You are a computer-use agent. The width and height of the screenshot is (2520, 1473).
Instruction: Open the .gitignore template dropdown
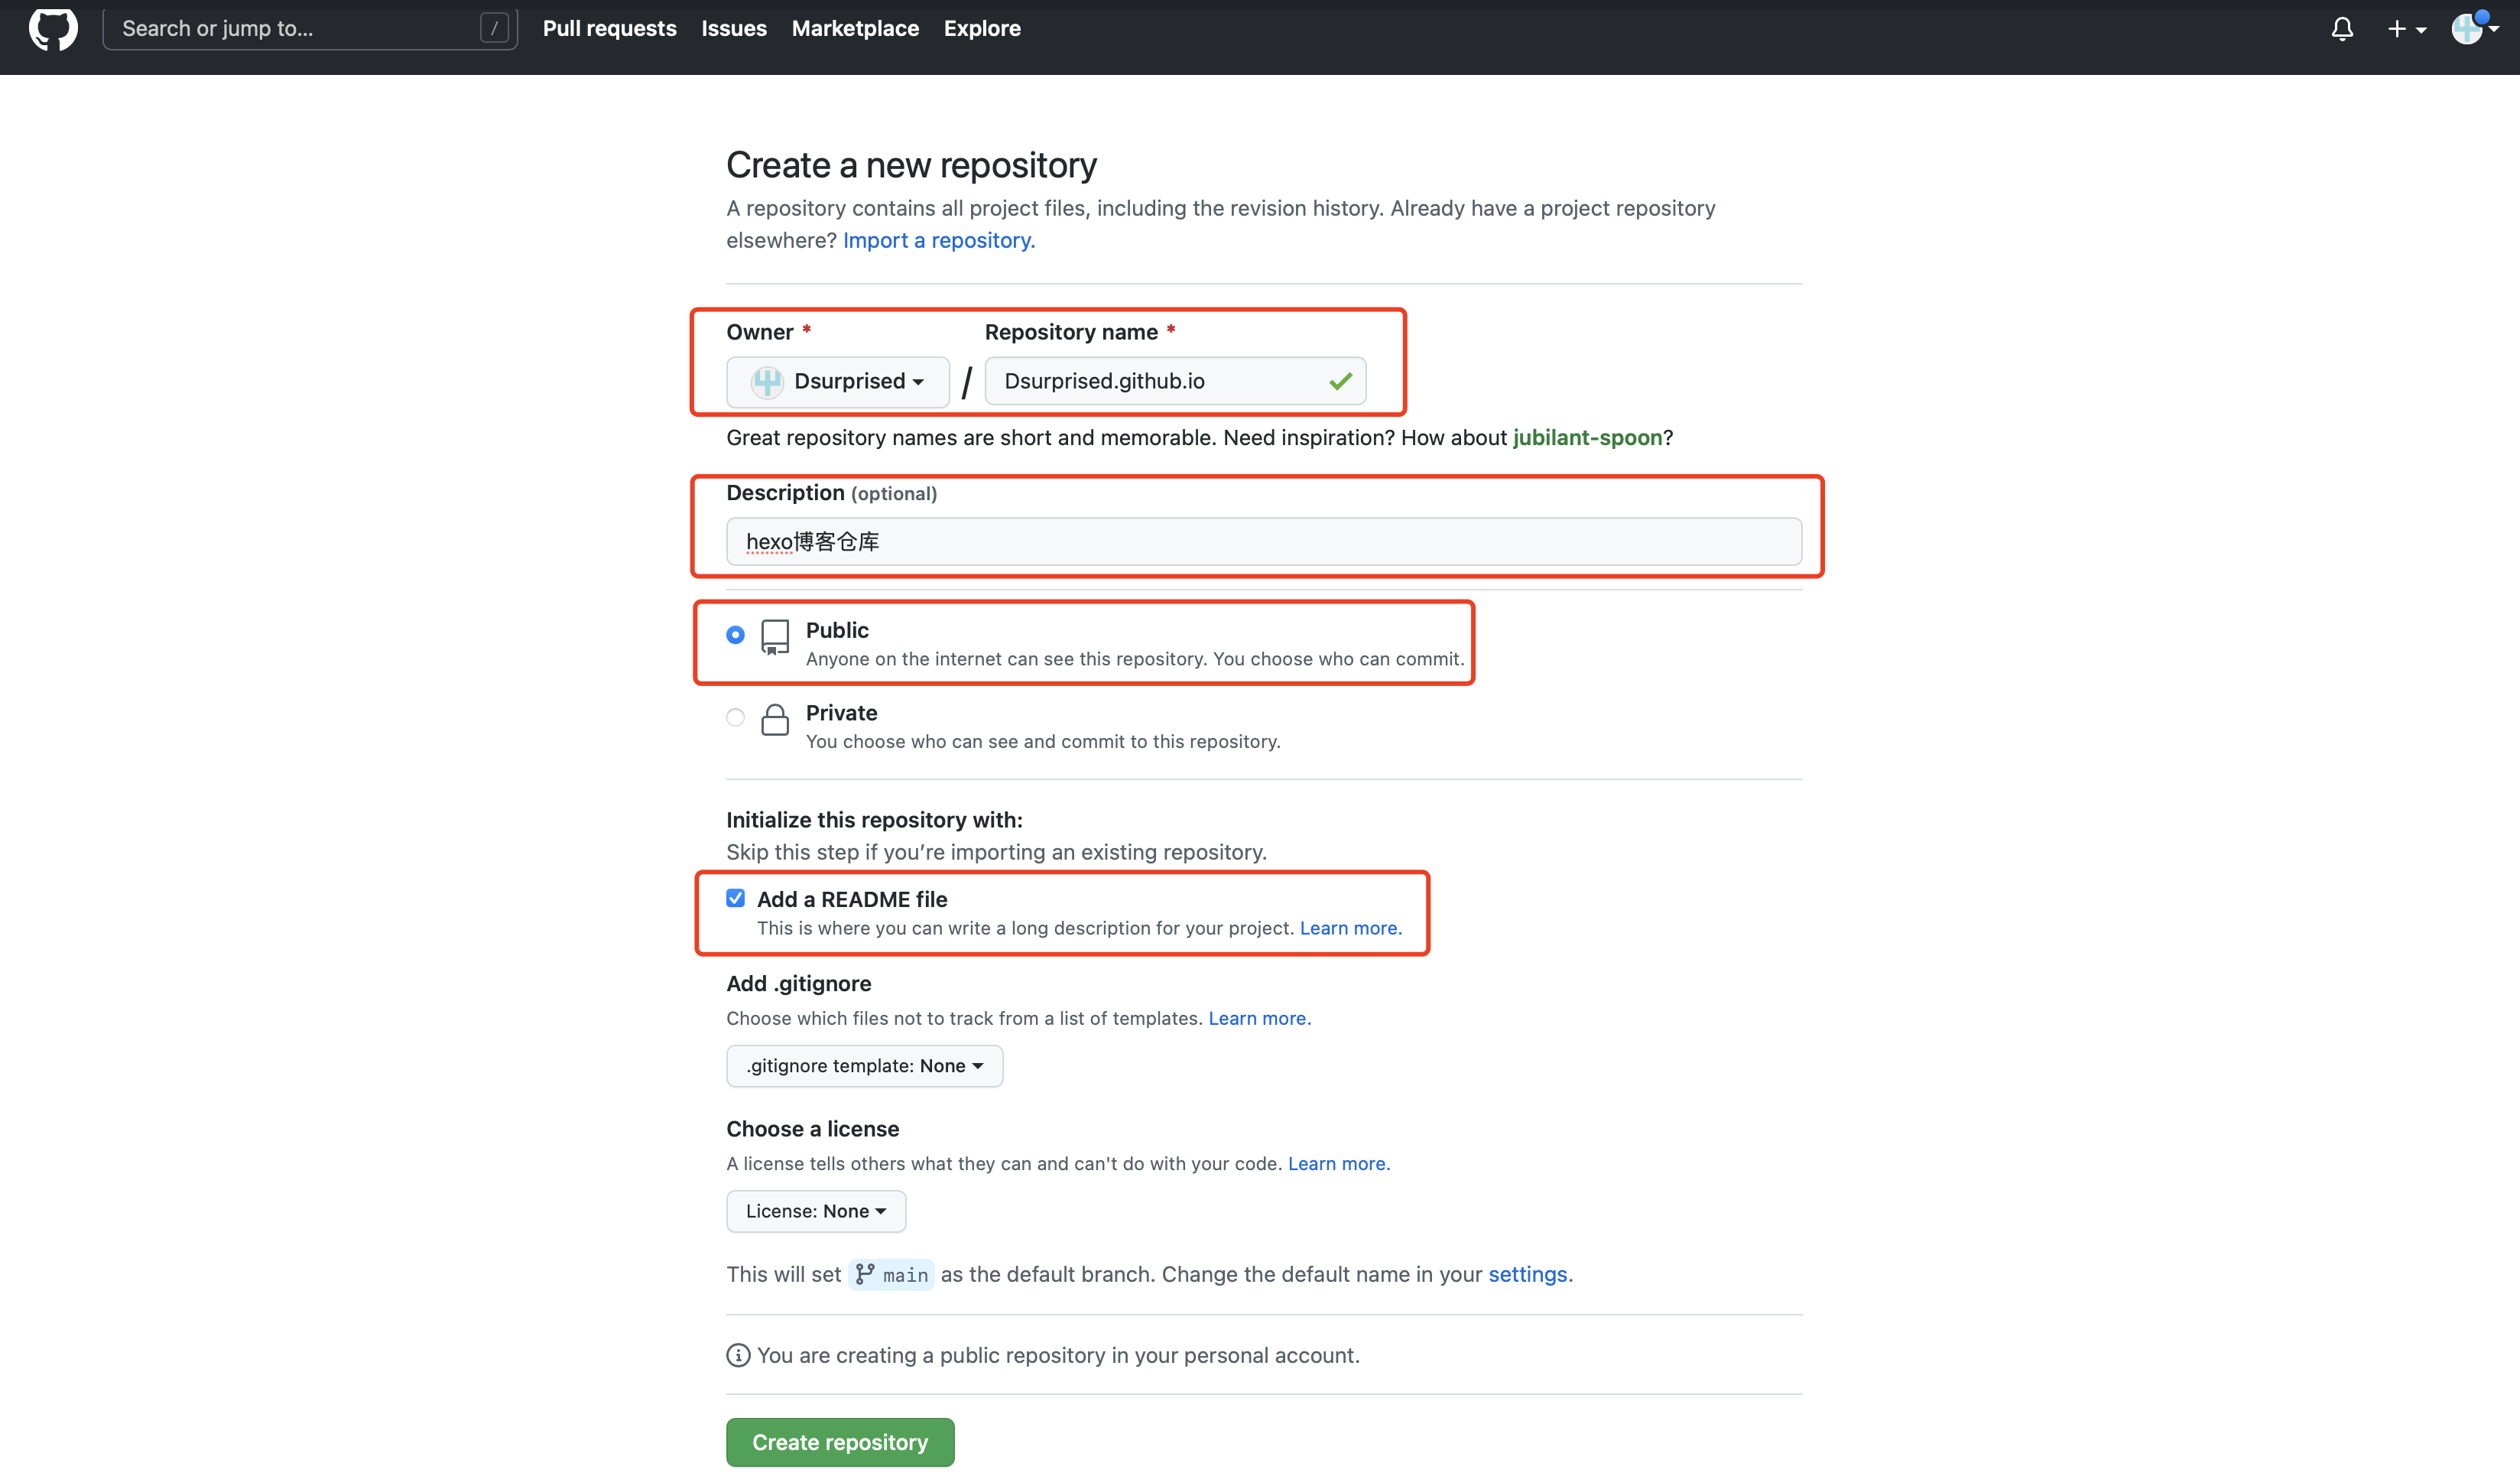(864, 1066)
